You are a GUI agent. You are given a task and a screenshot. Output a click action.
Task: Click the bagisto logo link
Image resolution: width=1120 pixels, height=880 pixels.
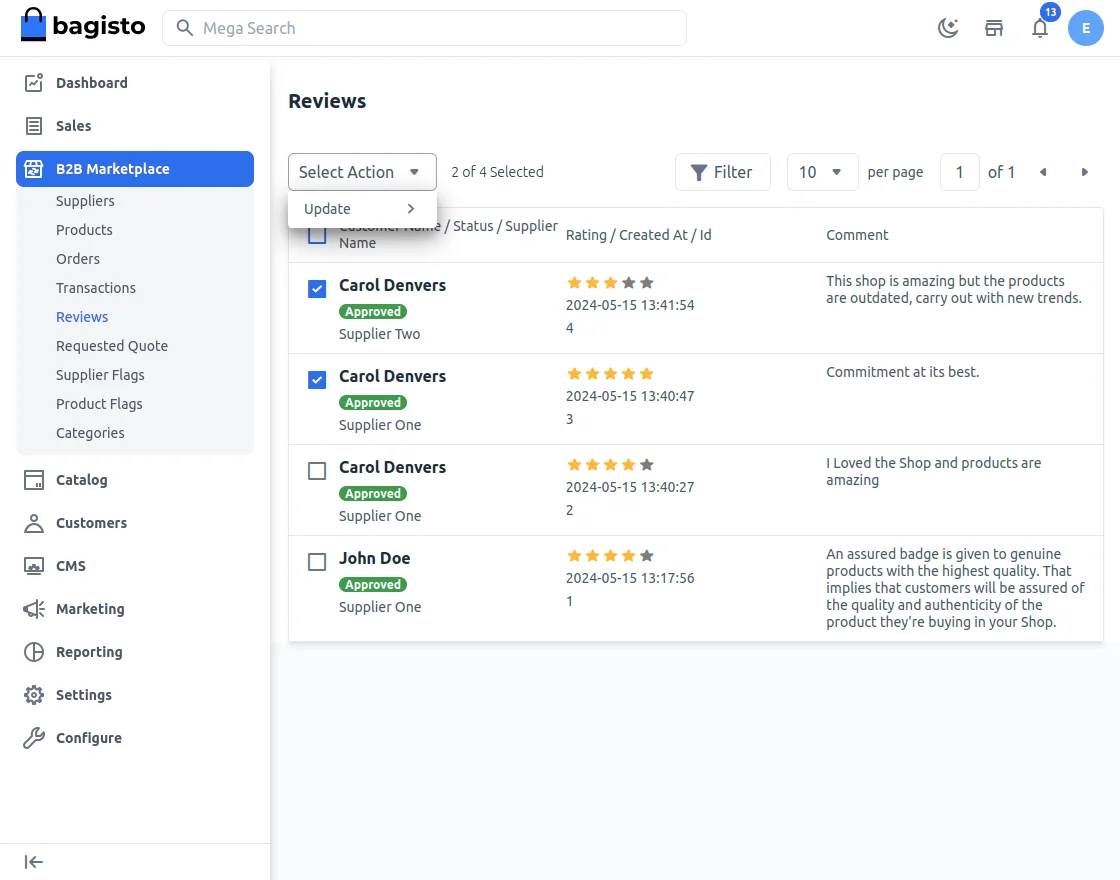pos(83,27)
